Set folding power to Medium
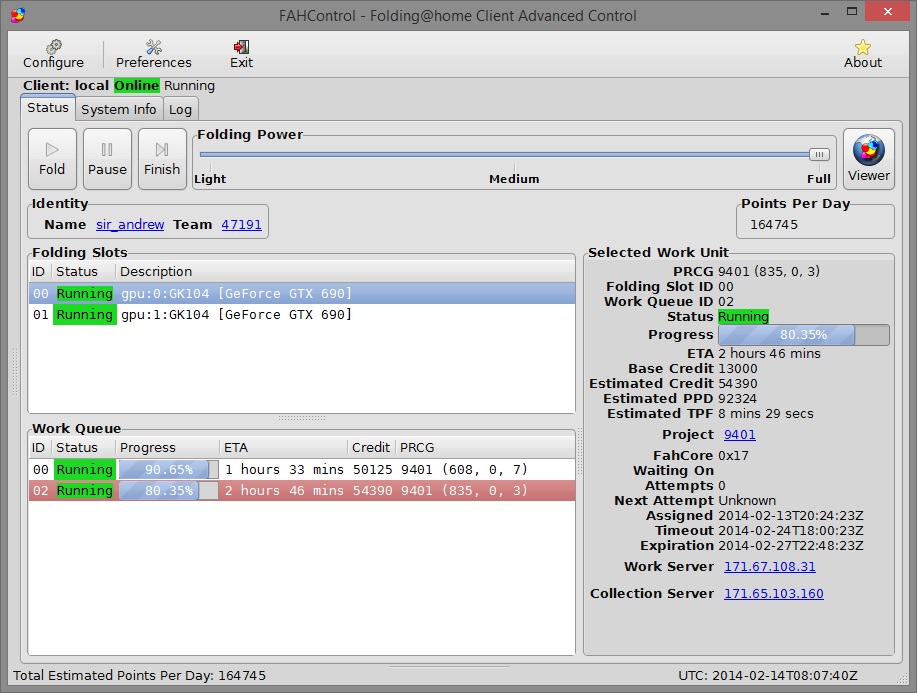The height and width of the screenshot is (693, 917). click(514, 178)
